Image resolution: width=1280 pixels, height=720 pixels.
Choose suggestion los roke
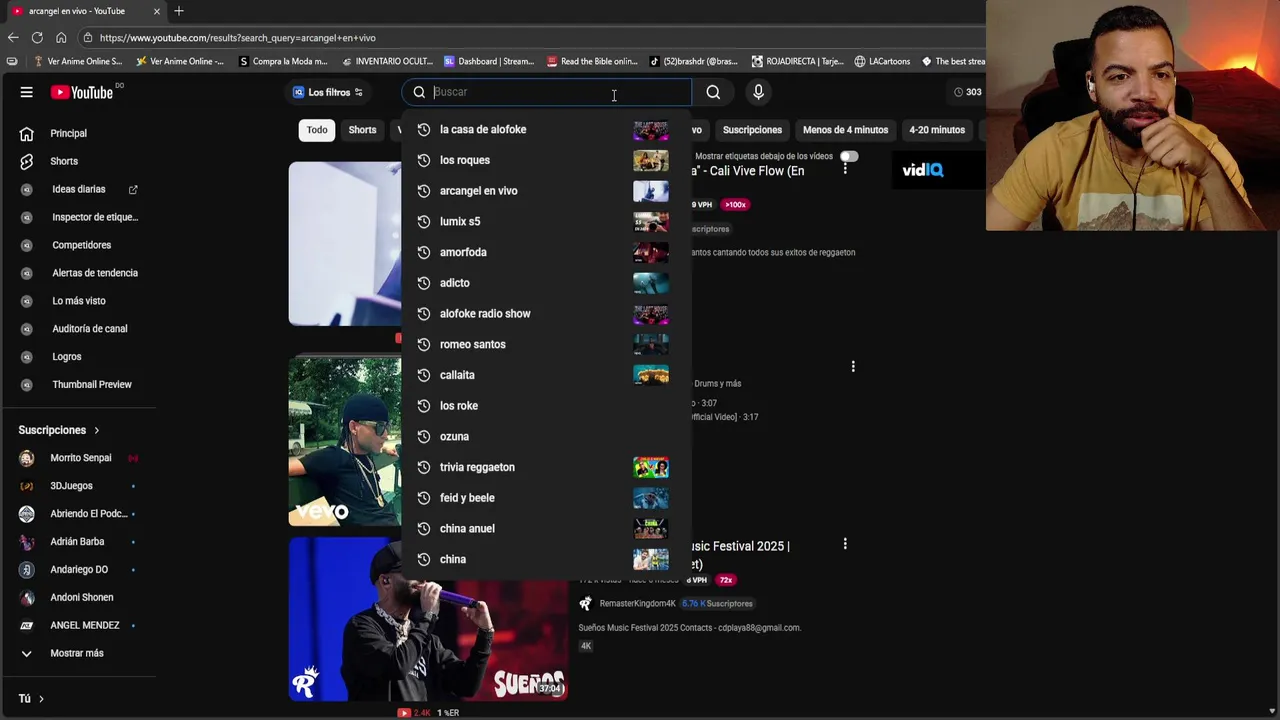[546, 406]
